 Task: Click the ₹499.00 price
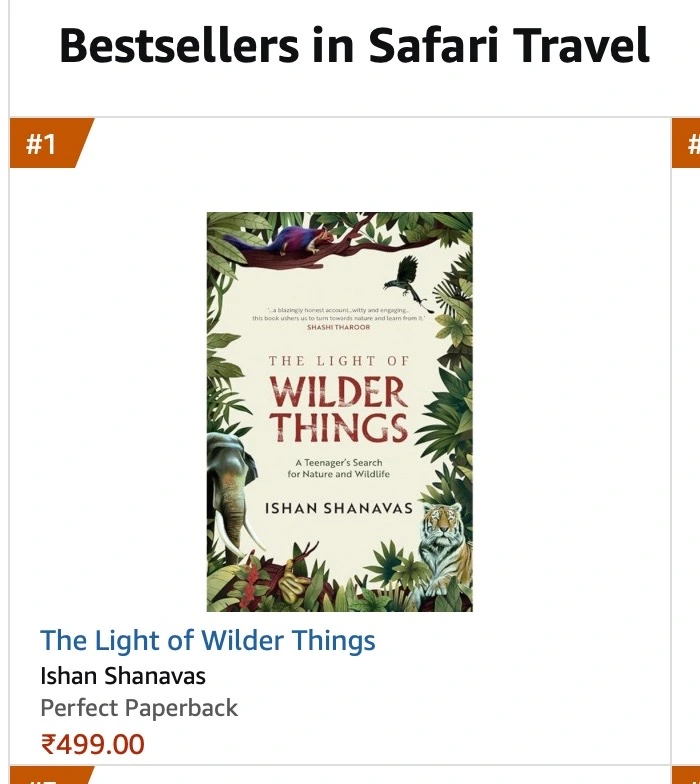pyautogui.click(x=92, y=744)
